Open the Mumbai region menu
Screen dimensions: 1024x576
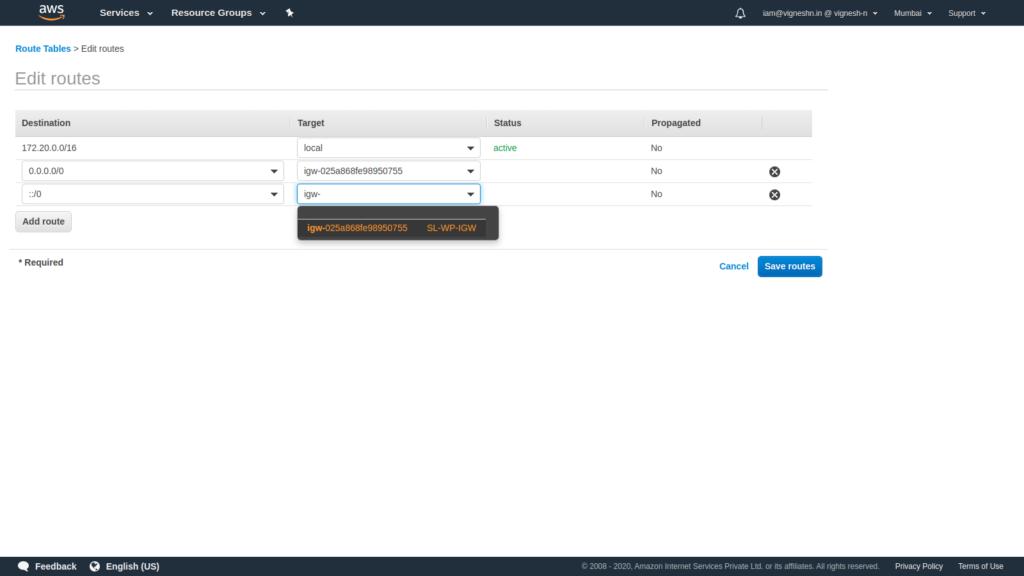(912, 13)
